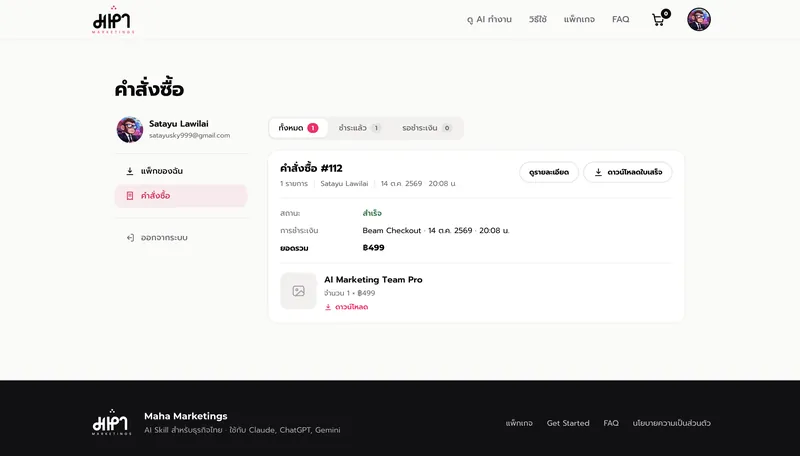This screenshot has height=456, width=800.
Task: Switch to the ชำระแล้ว tab
Action: click(x=359, y=128)
